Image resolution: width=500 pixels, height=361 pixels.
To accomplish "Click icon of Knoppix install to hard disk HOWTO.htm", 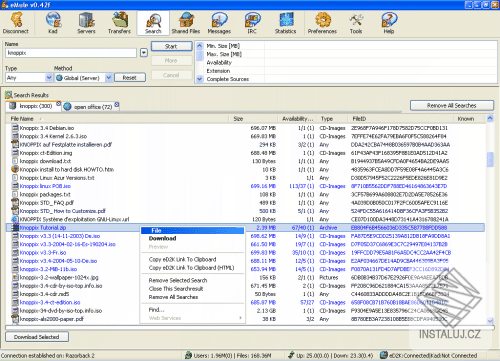I will (15, 169).
